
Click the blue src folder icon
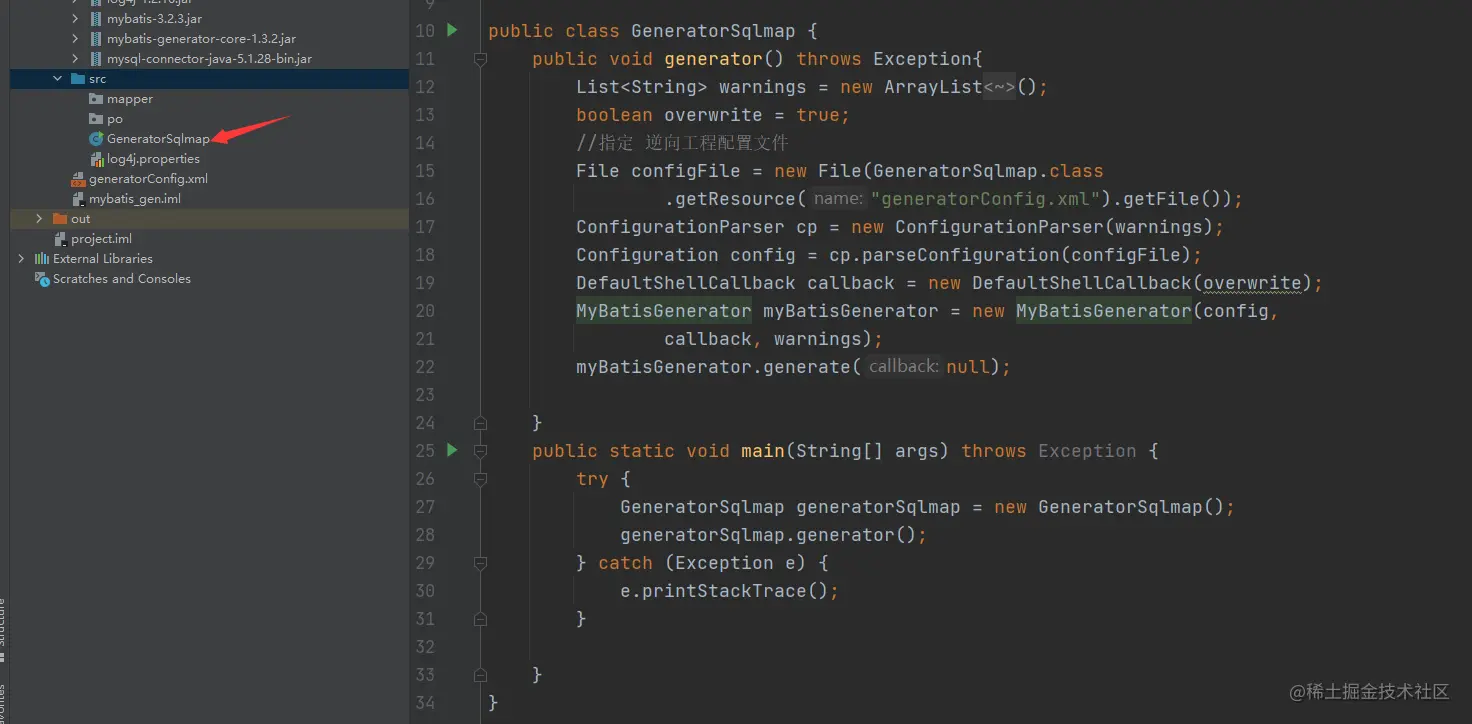coord(78,79)
